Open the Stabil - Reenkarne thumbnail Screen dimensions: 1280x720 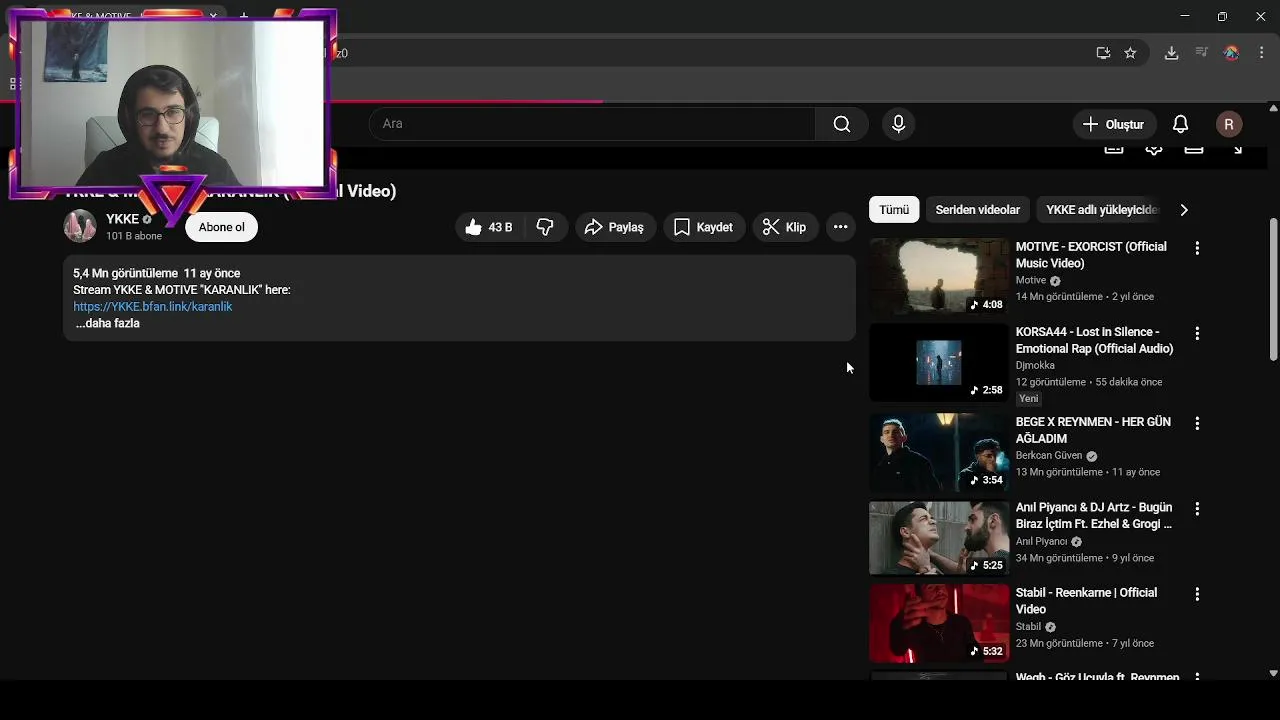[x=939, y=623]
